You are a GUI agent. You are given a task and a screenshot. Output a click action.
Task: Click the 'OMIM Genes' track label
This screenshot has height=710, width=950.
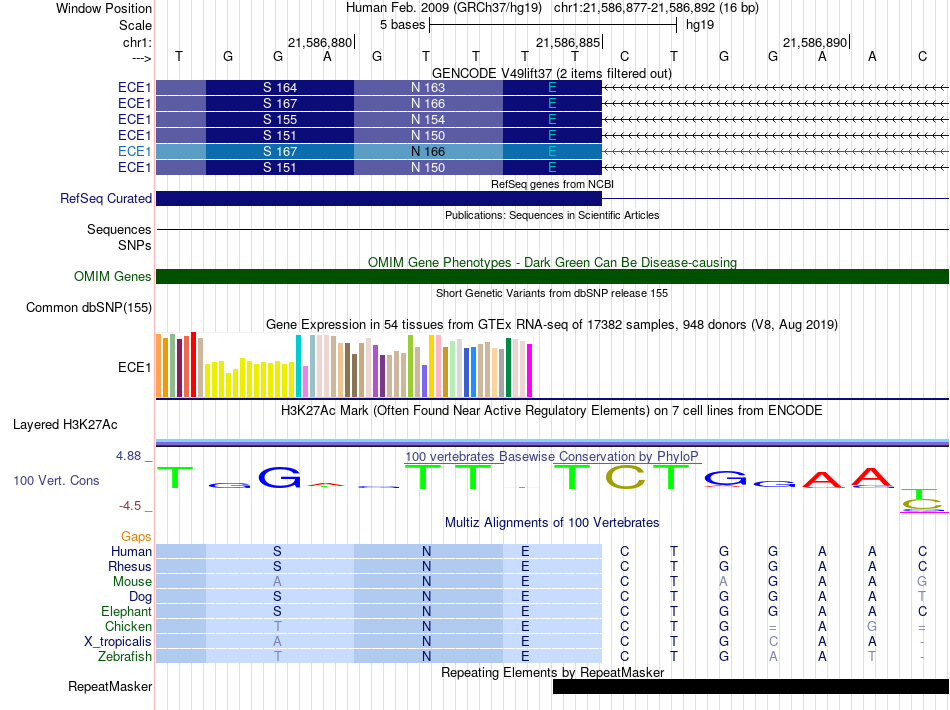click(112, 276)
